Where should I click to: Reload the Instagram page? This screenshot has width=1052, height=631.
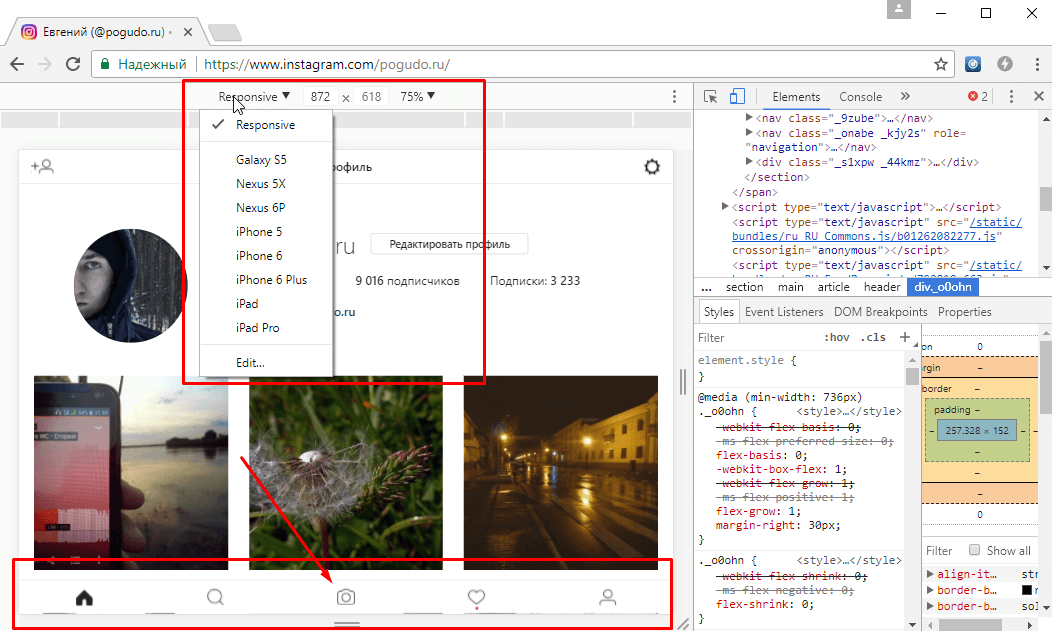click(x=73, y=64)
